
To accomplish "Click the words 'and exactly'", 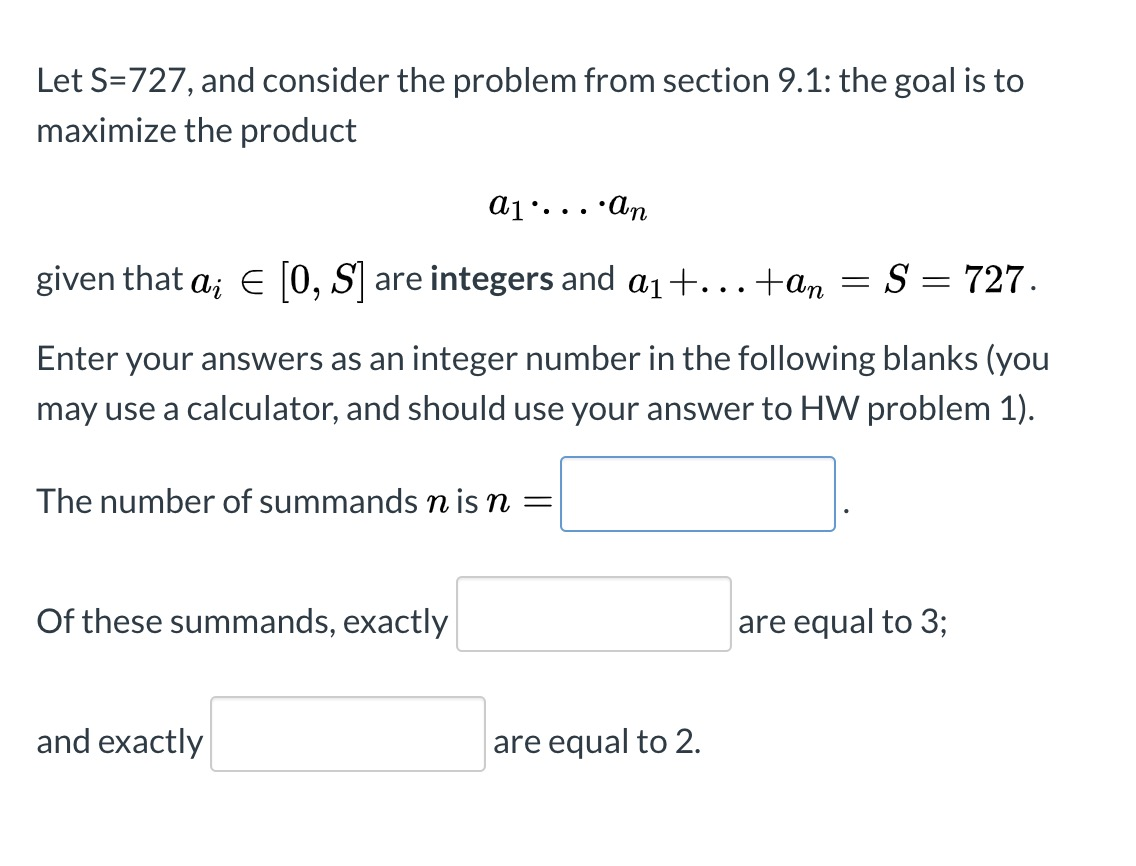I will click(x=118, y=741).
